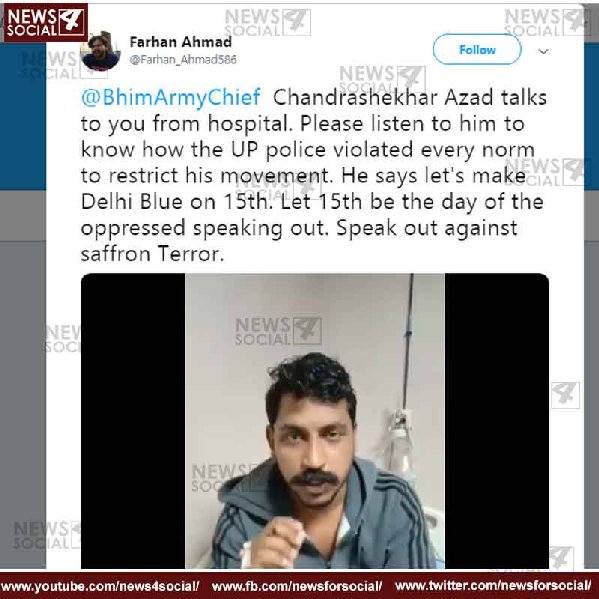Open the youtube.com/news4social link
Screen dimensions: 599x599
pyautogui.click(x=100, y=586)
